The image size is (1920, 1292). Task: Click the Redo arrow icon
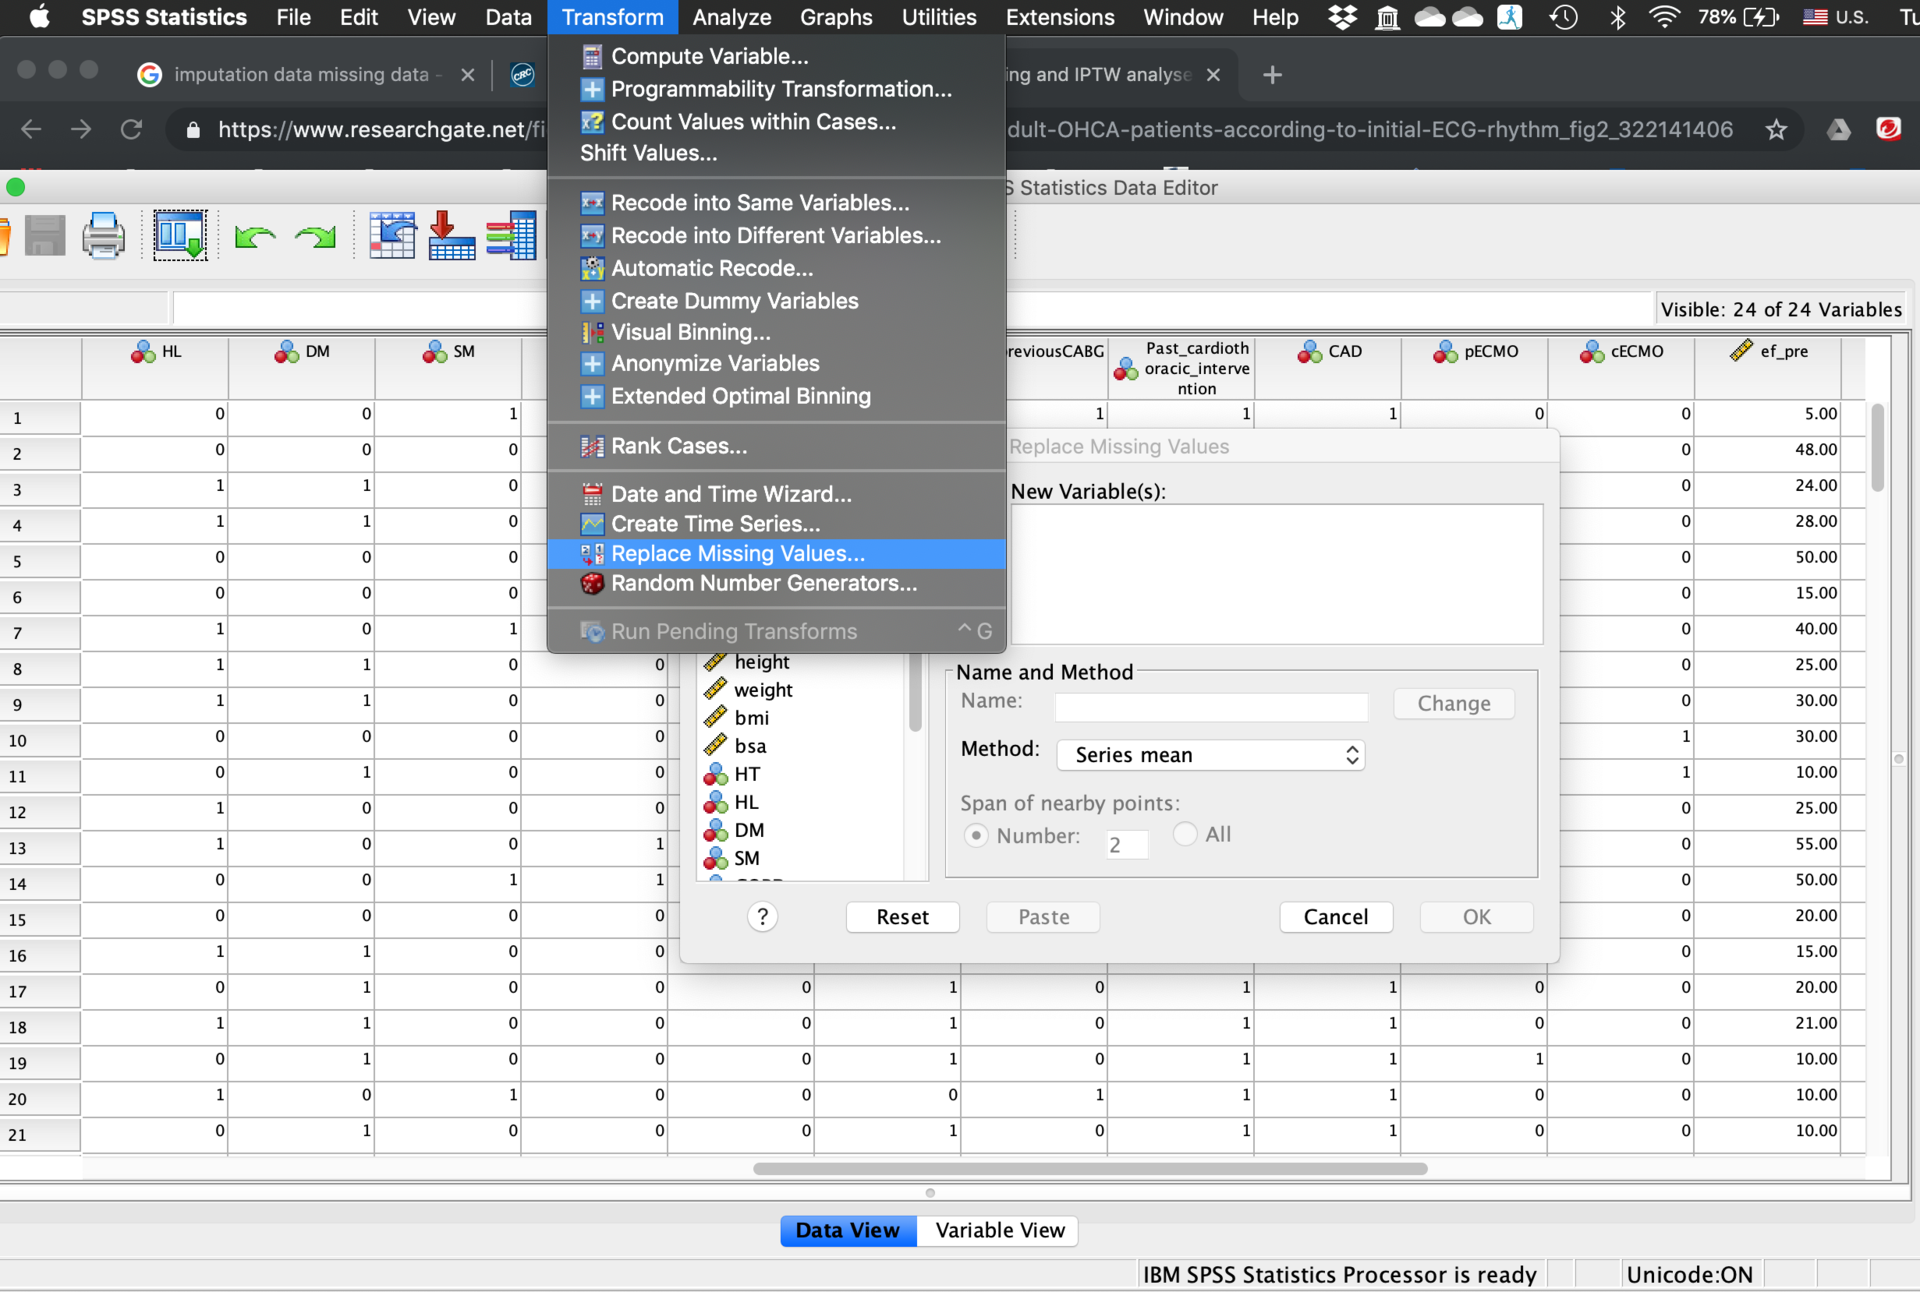click(x=315, y=237)
